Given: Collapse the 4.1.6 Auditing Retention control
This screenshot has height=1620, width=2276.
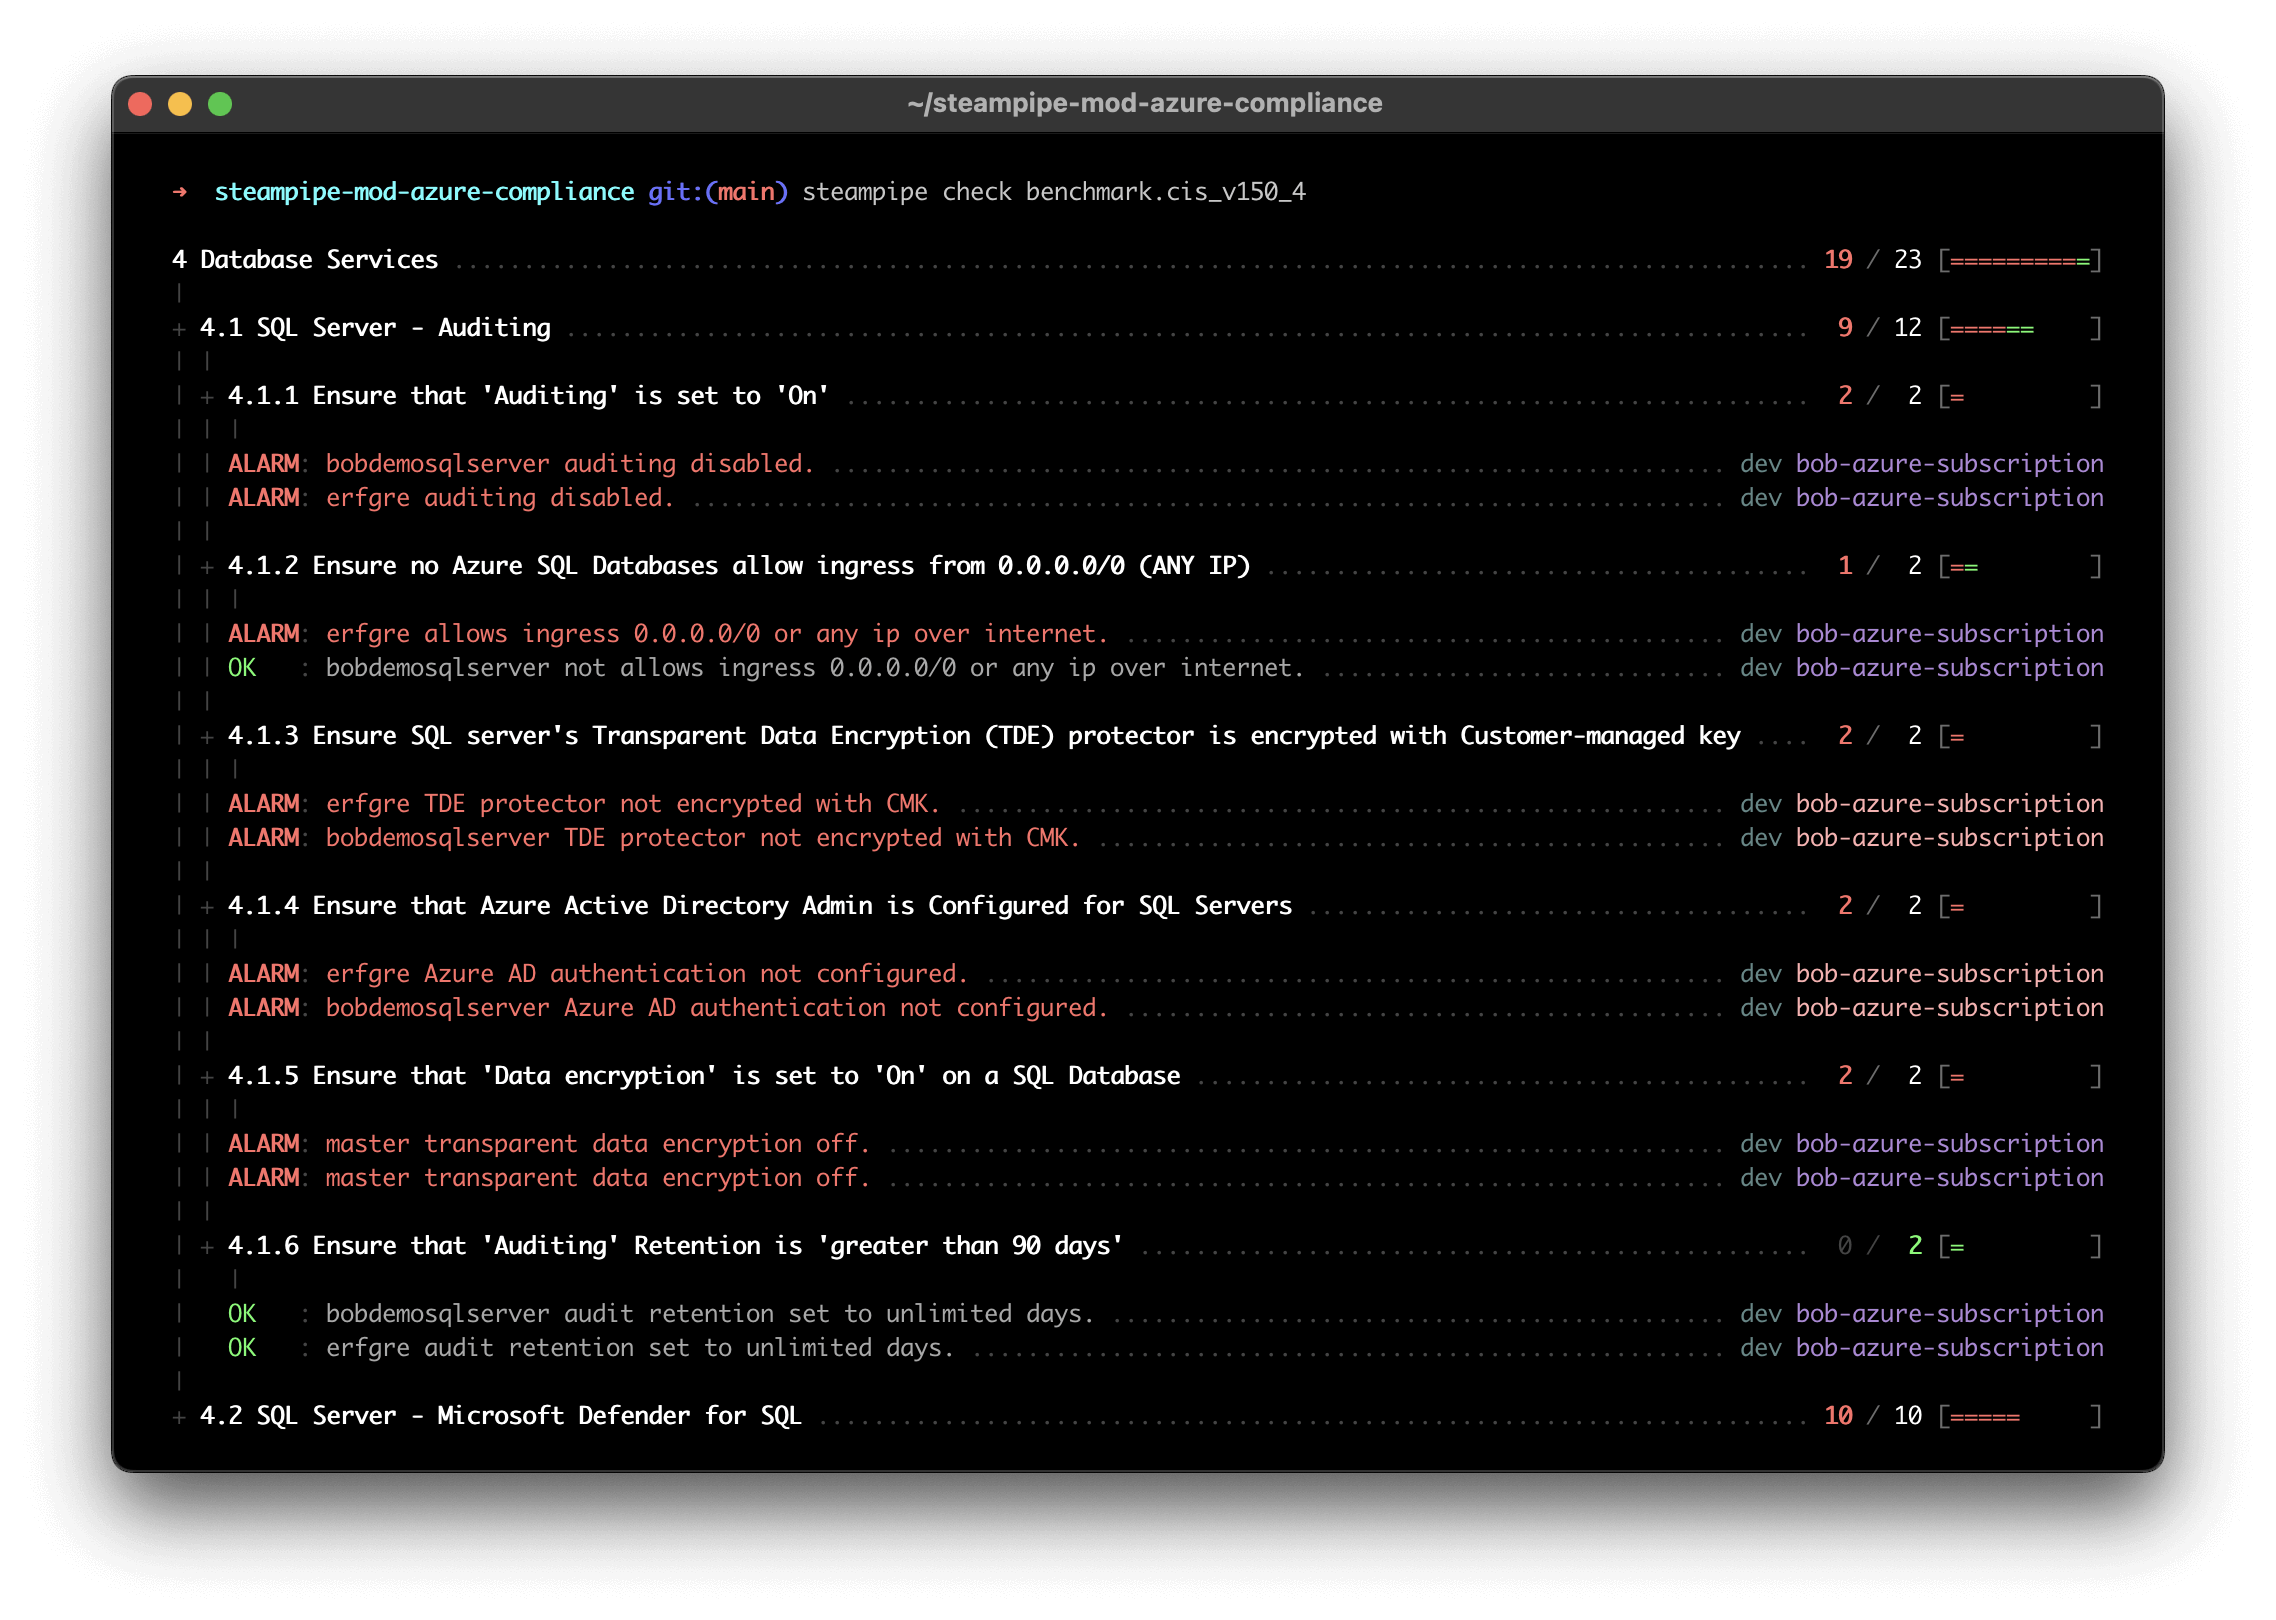Looking at the screenshot, I should coord(207,1246).
